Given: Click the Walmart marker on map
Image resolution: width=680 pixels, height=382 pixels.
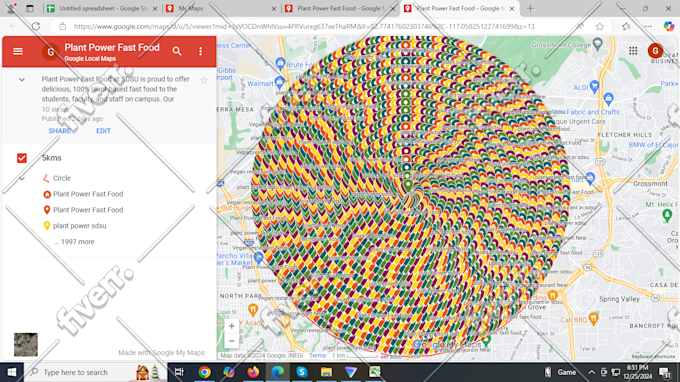Looking at the screenshot, I should (x=280, y=82).
